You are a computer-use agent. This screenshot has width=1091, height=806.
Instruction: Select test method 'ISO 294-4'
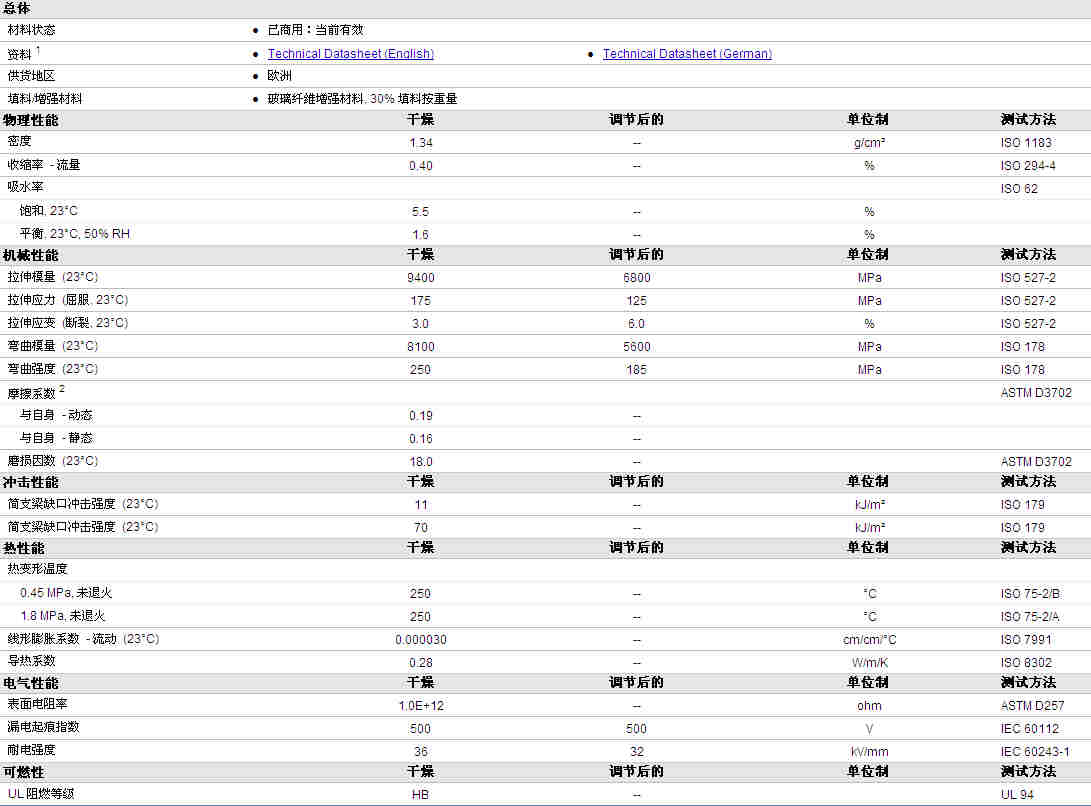pos(1028,166)
